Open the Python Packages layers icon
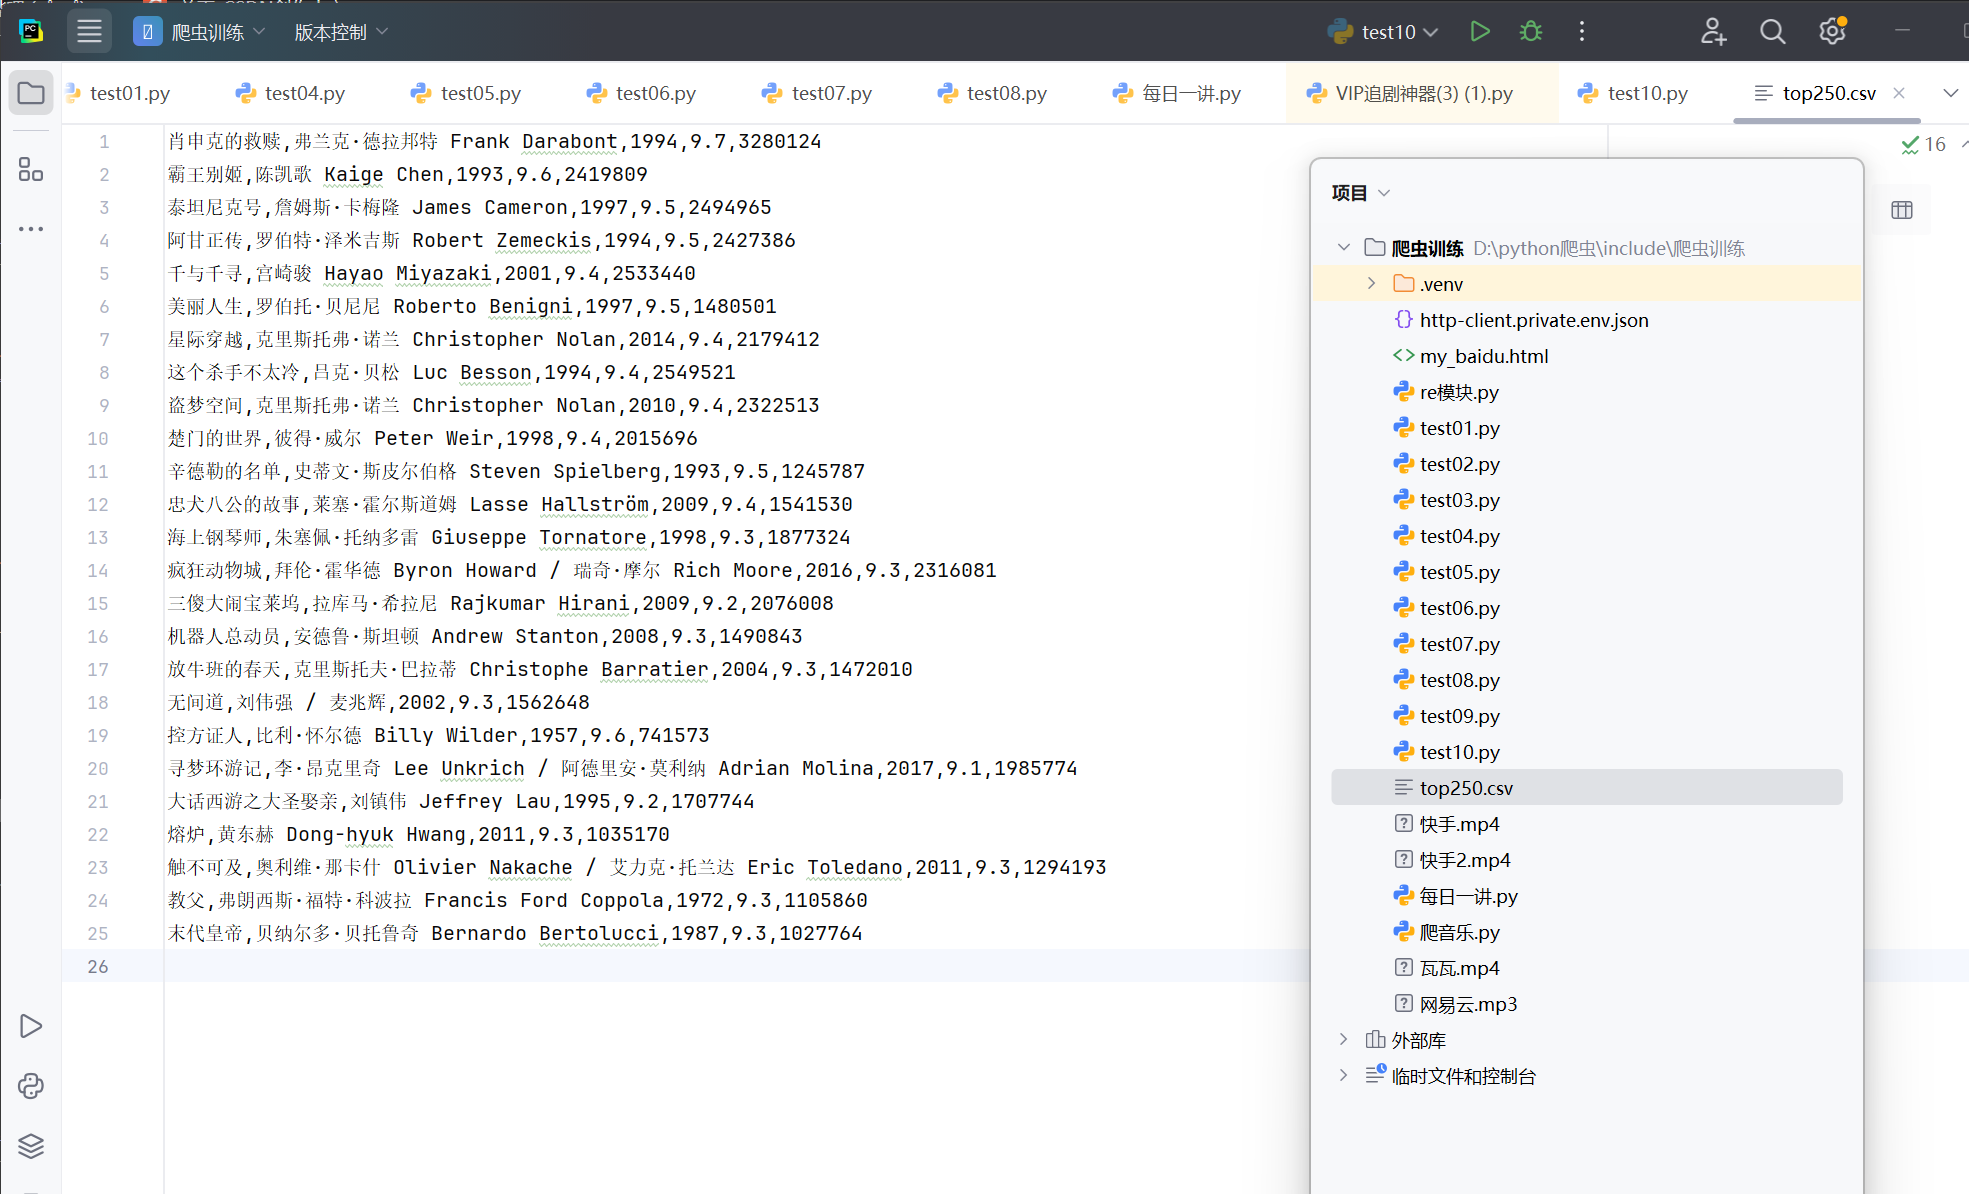This screenshot has height=1194, width=1969. click(x=31, y=1146)
